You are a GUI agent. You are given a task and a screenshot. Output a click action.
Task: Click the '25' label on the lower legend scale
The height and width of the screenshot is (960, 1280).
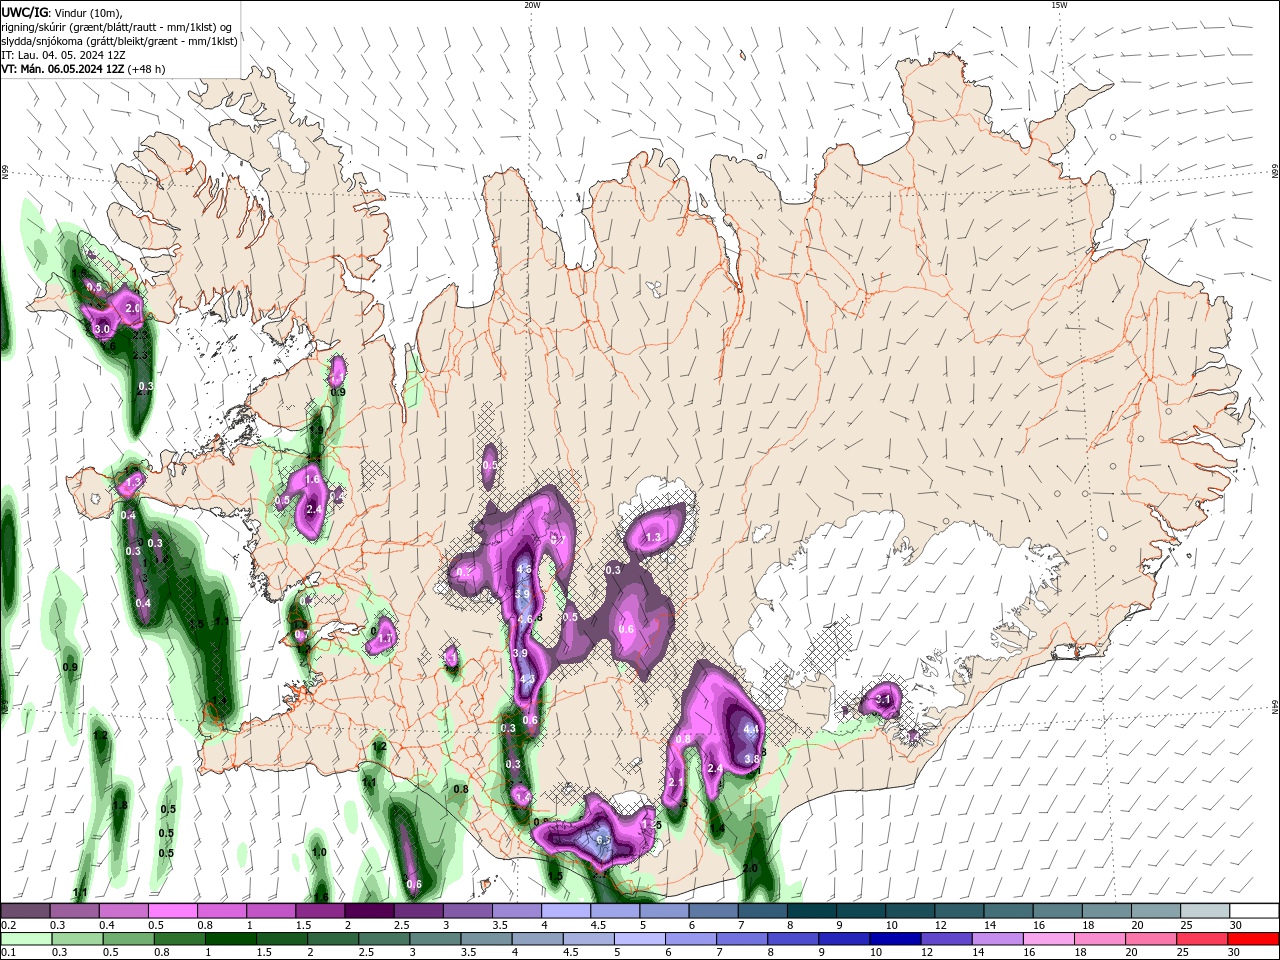1182,952
